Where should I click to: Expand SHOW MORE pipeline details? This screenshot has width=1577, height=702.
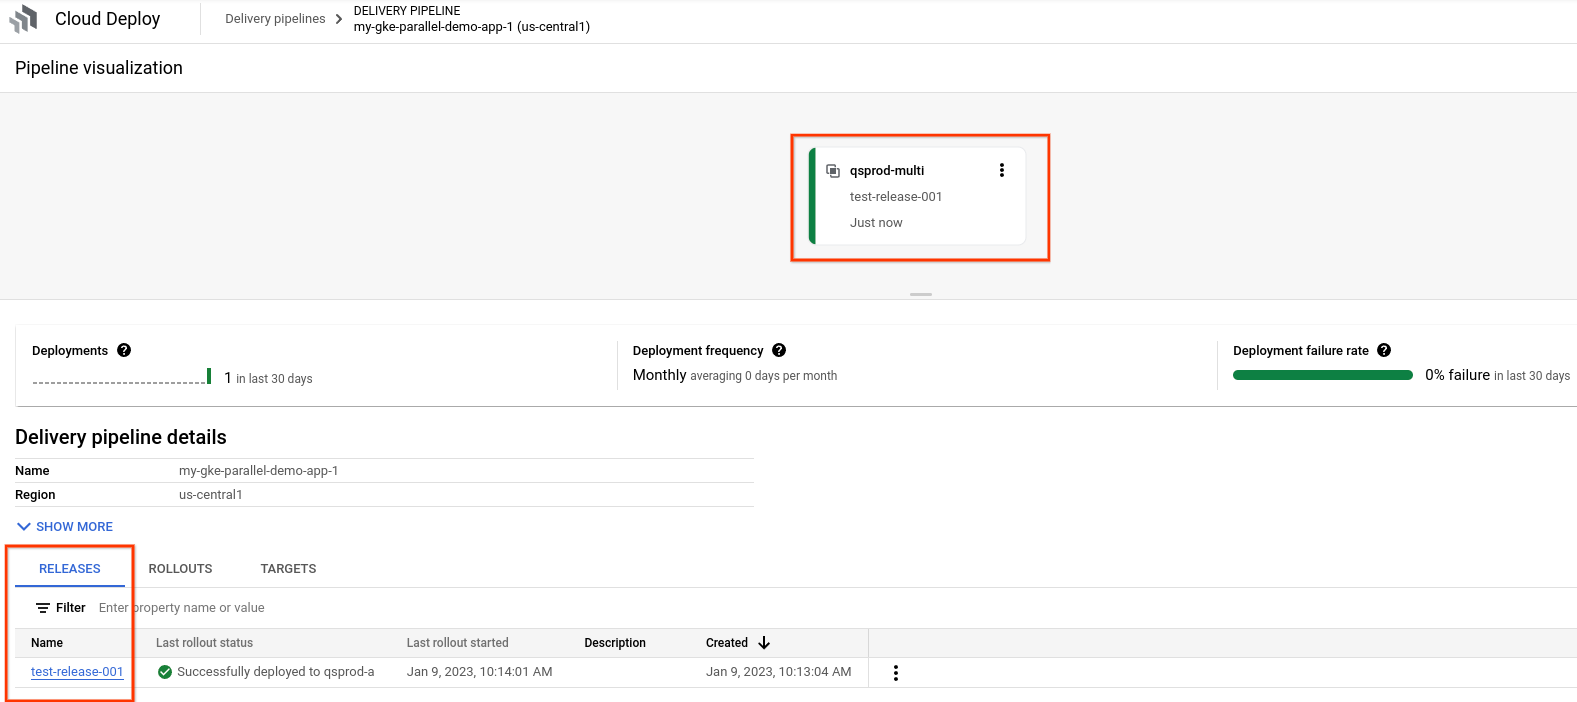point(65,527)
